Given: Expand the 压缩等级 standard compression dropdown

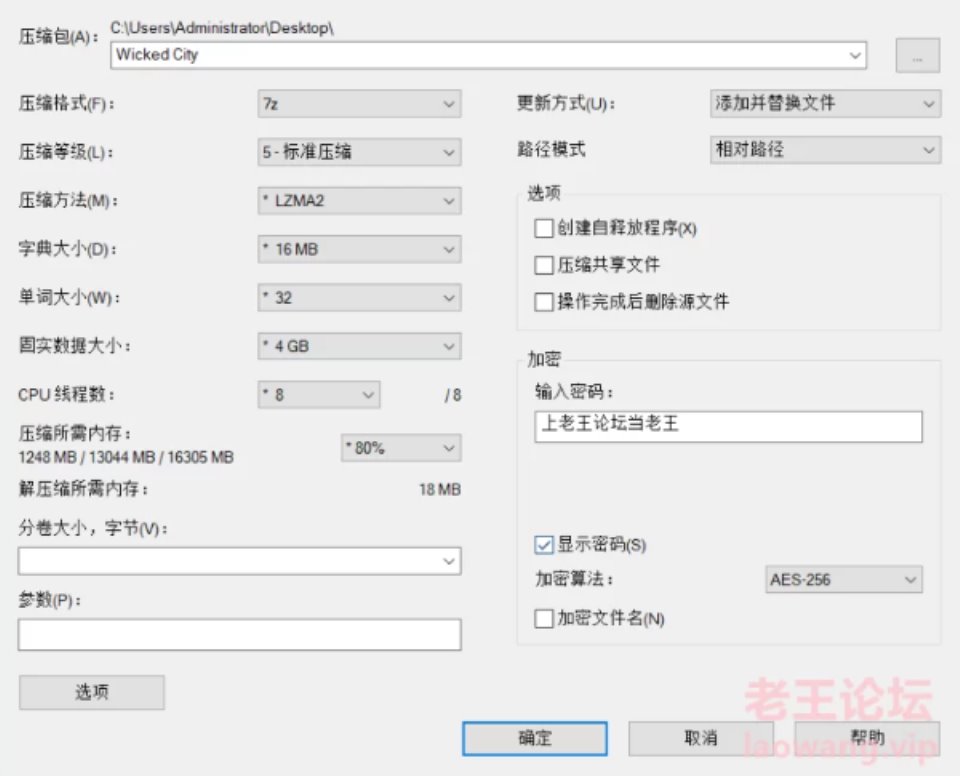Looking at the screenshot, I should 359,152.
